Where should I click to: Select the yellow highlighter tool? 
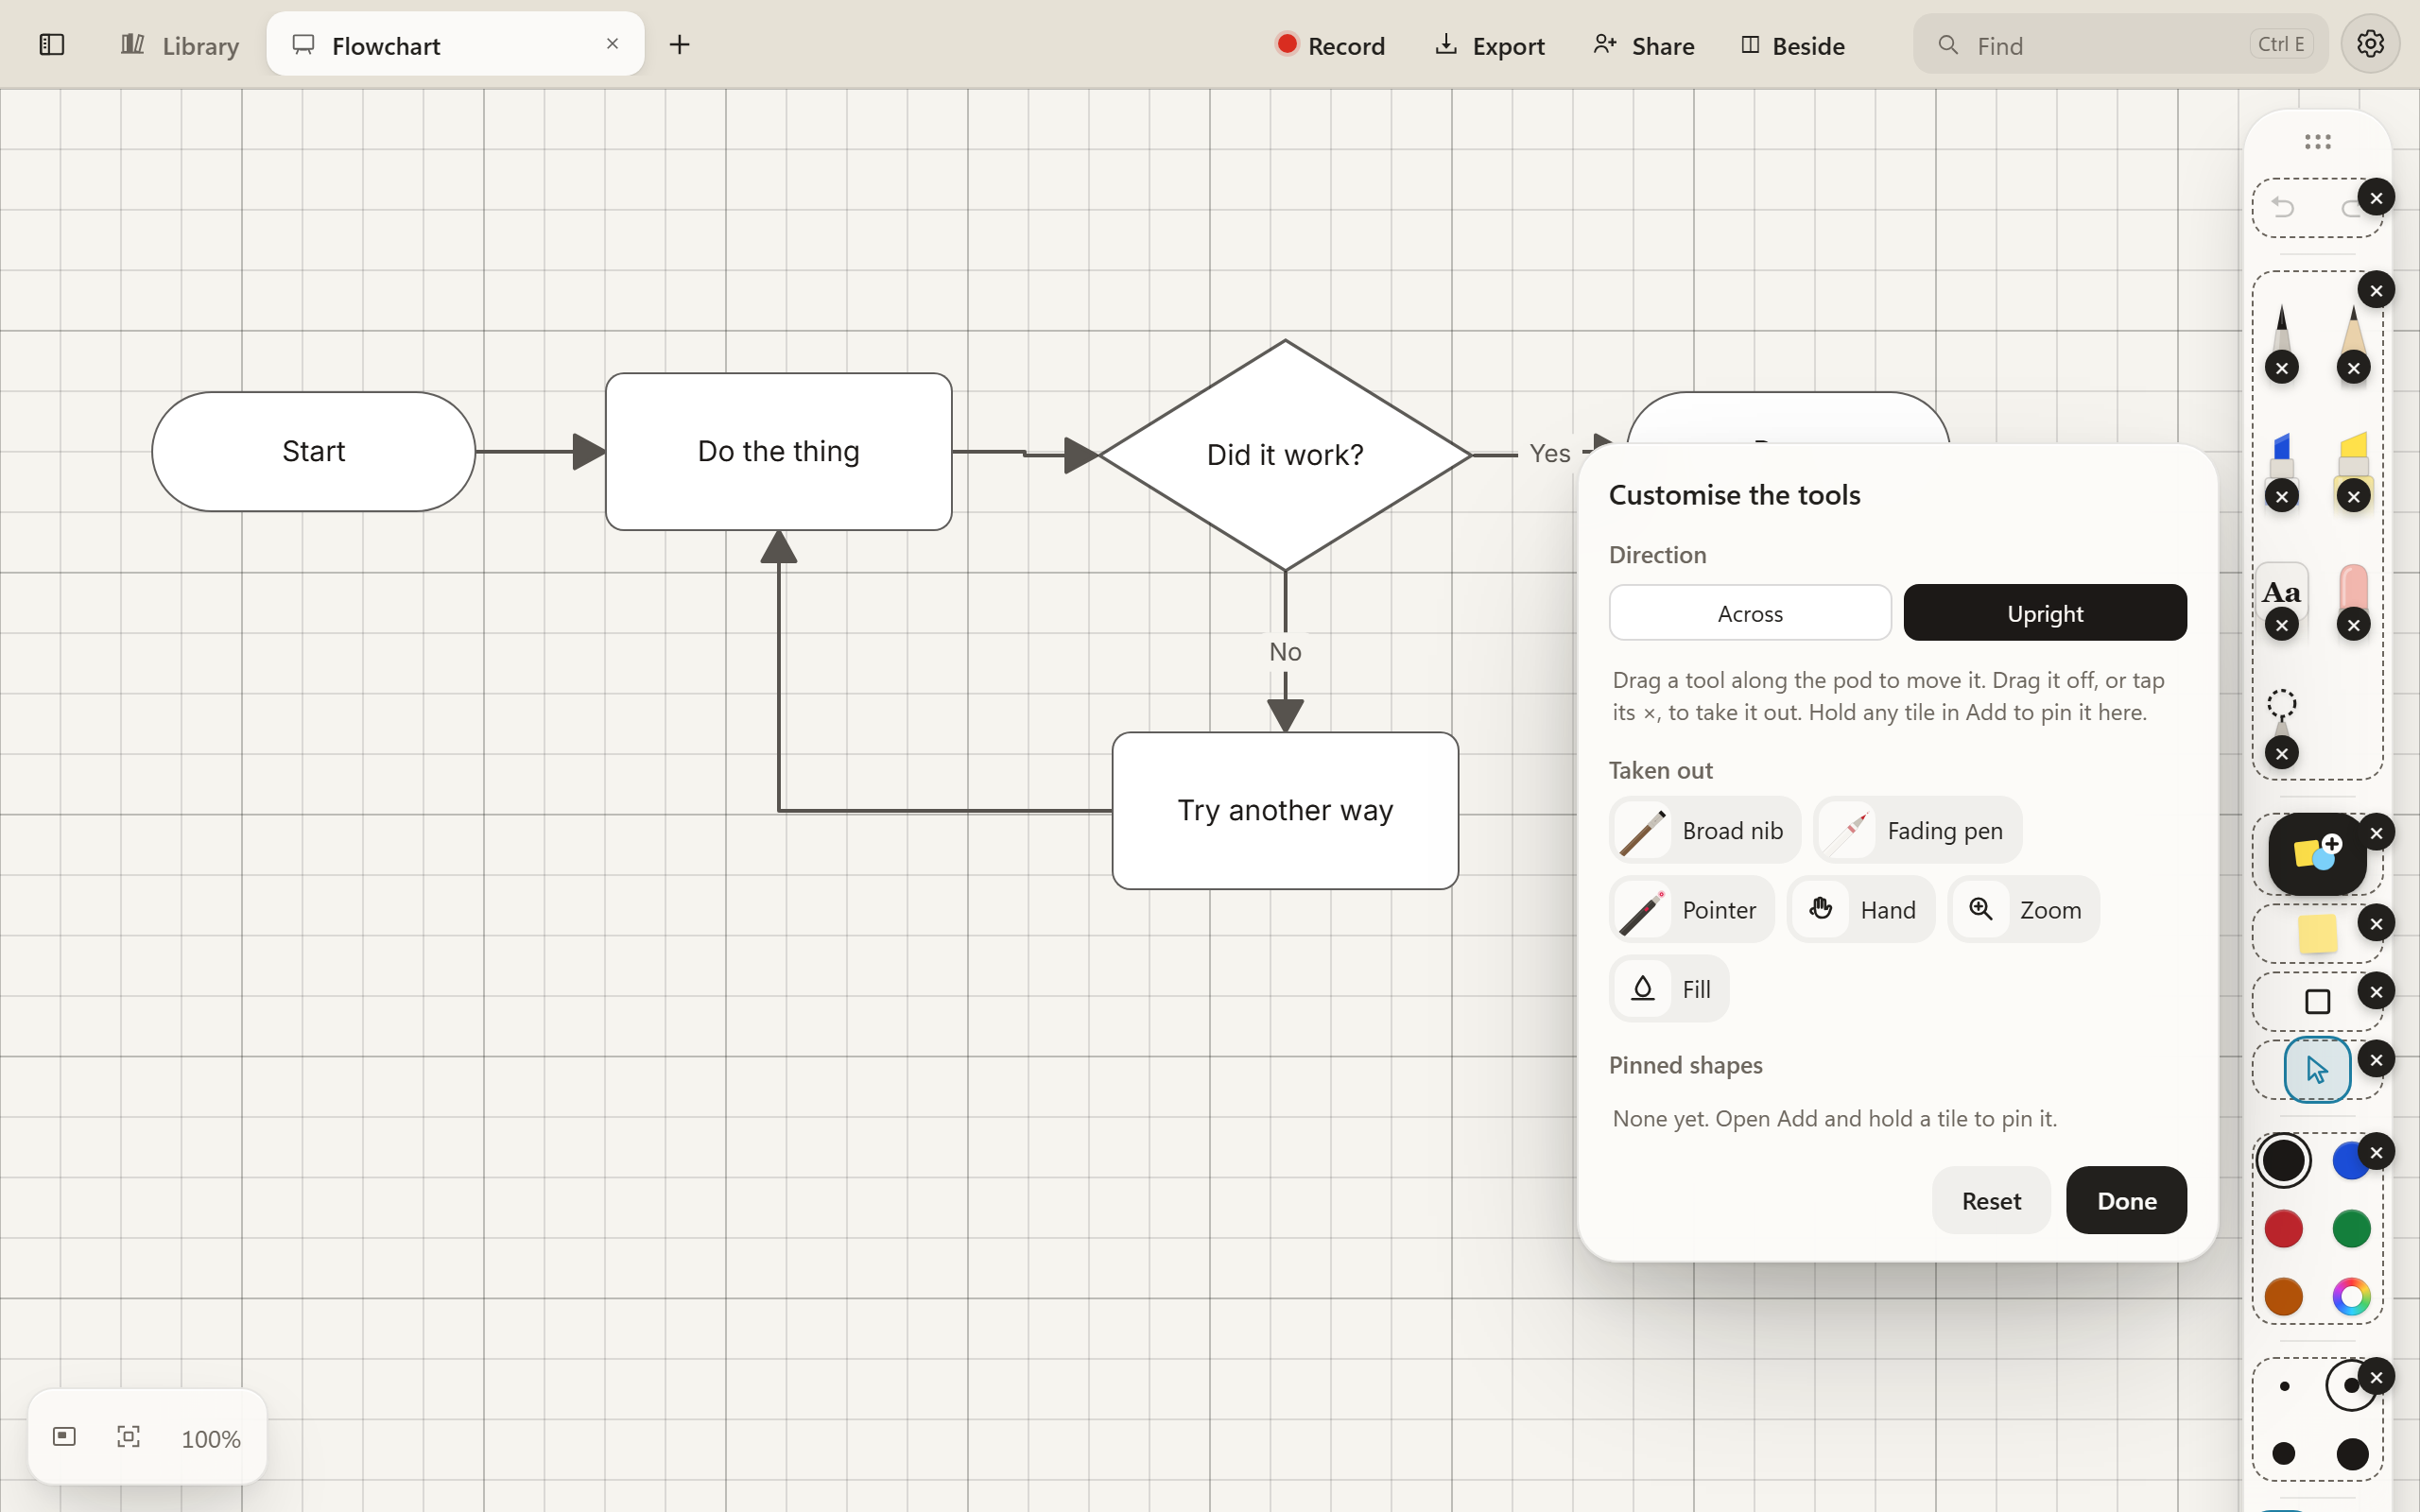click(2354, 459)
